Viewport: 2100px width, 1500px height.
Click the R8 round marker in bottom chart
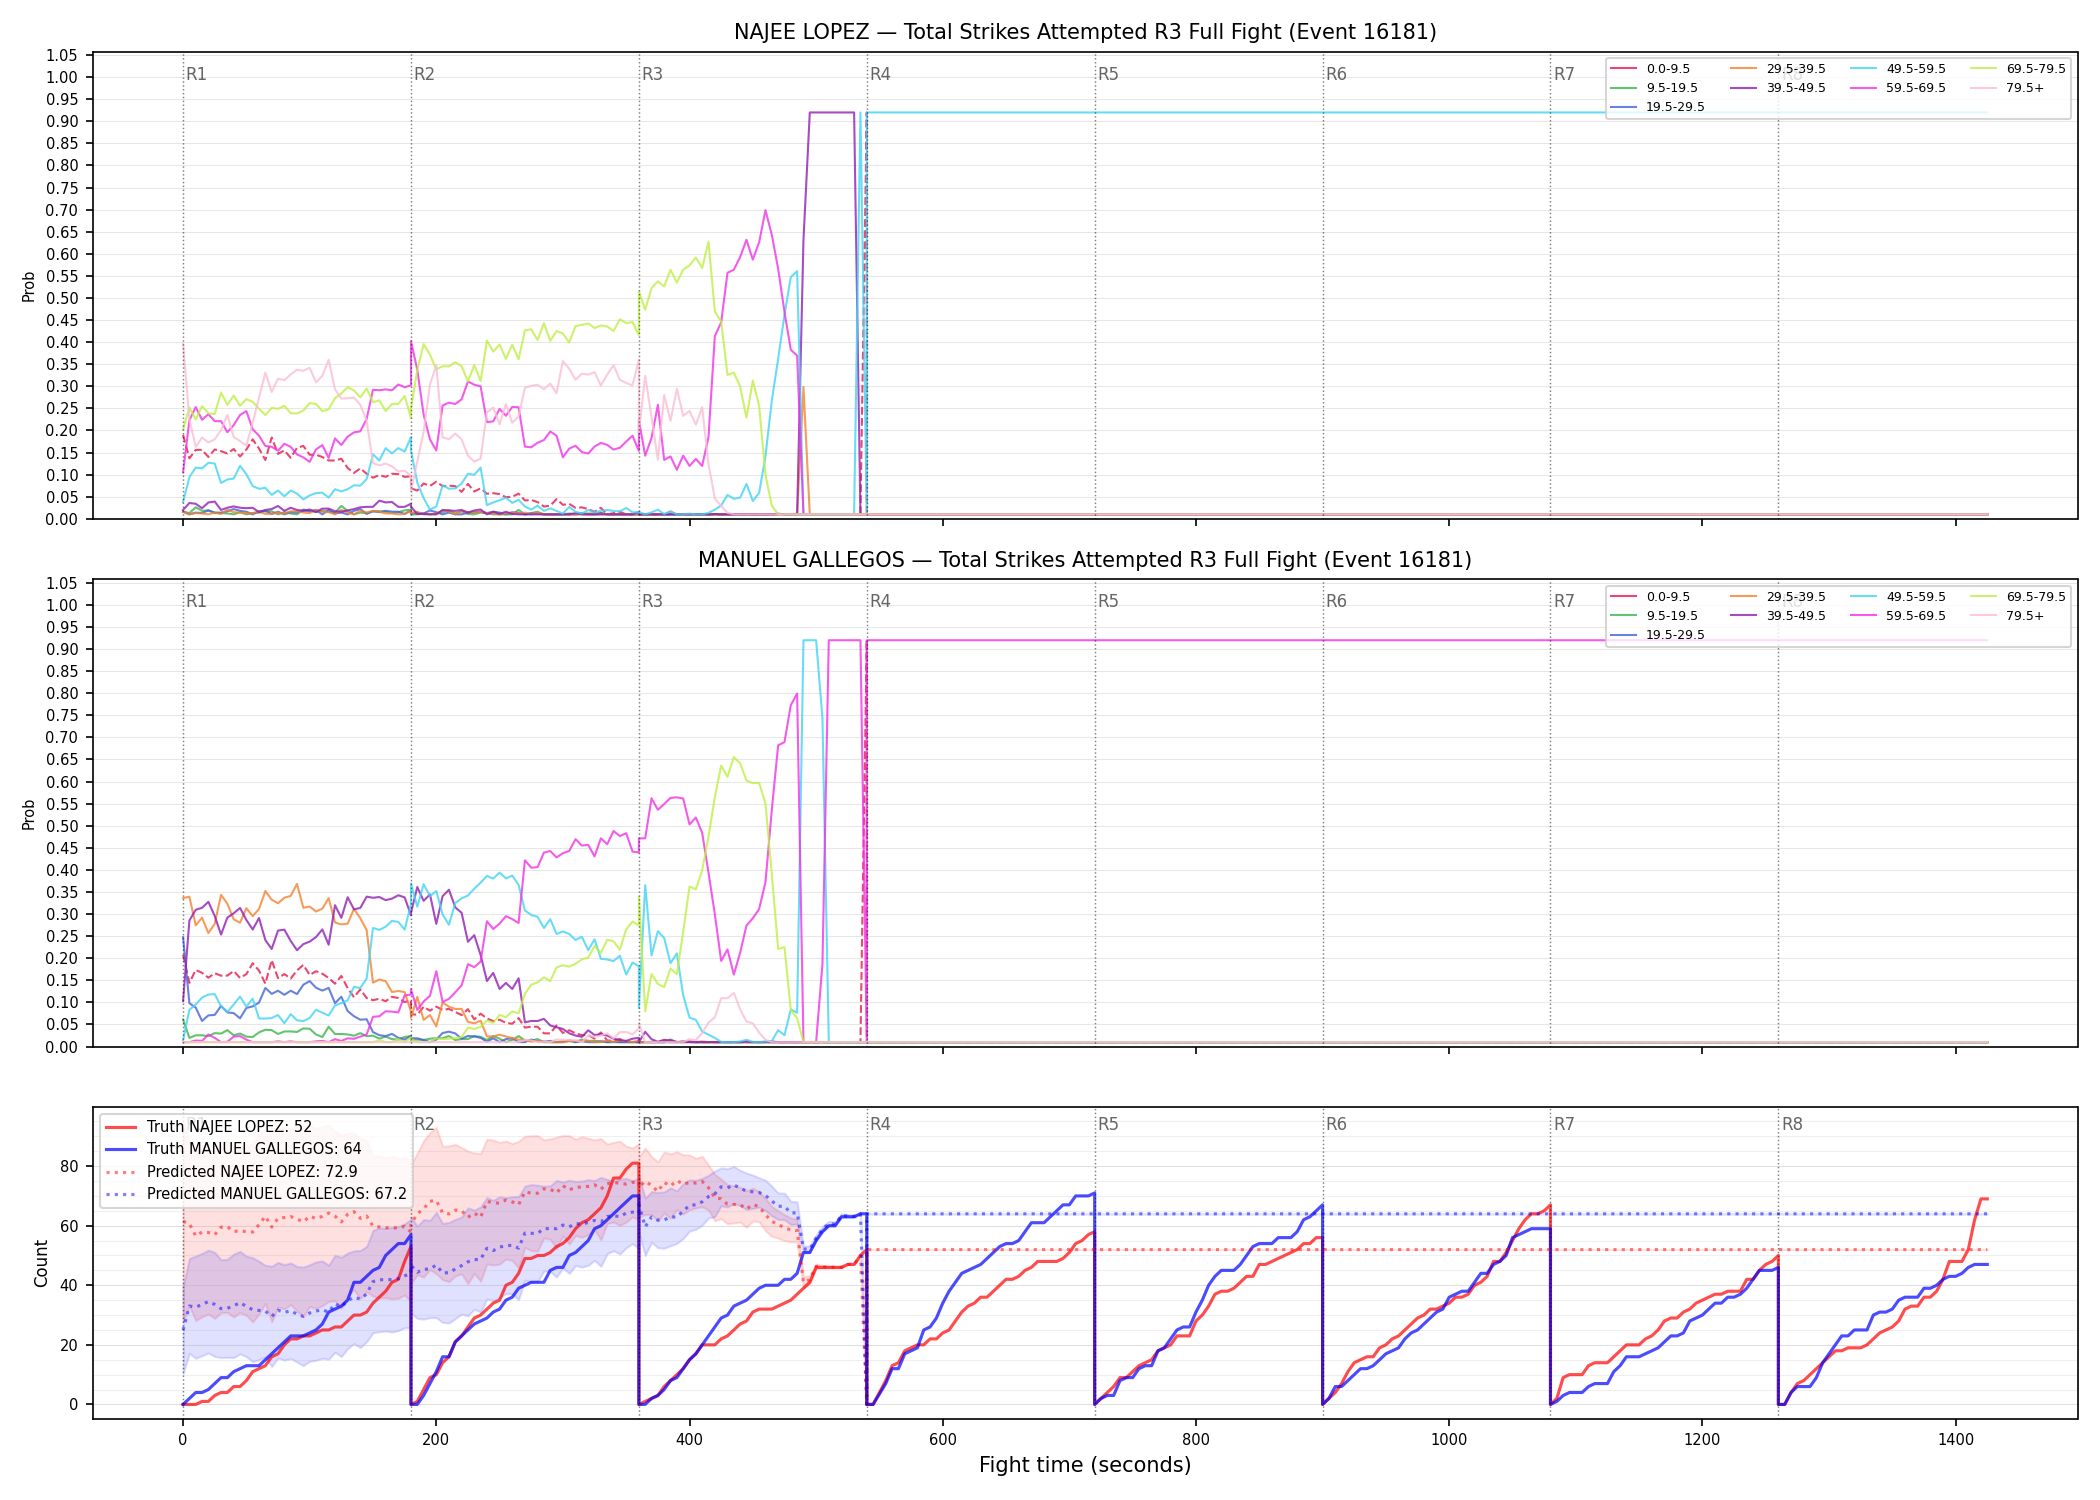tap(1792, 1124)
